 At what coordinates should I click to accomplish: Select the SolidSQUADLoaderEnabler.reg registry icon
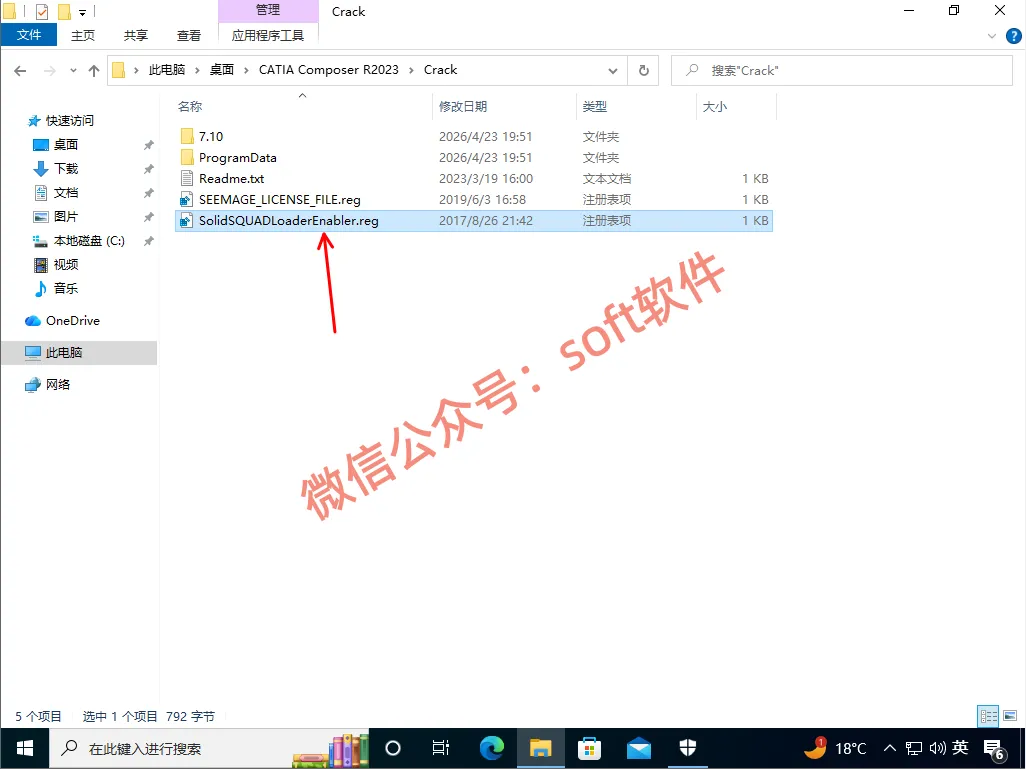click(187, 221)
